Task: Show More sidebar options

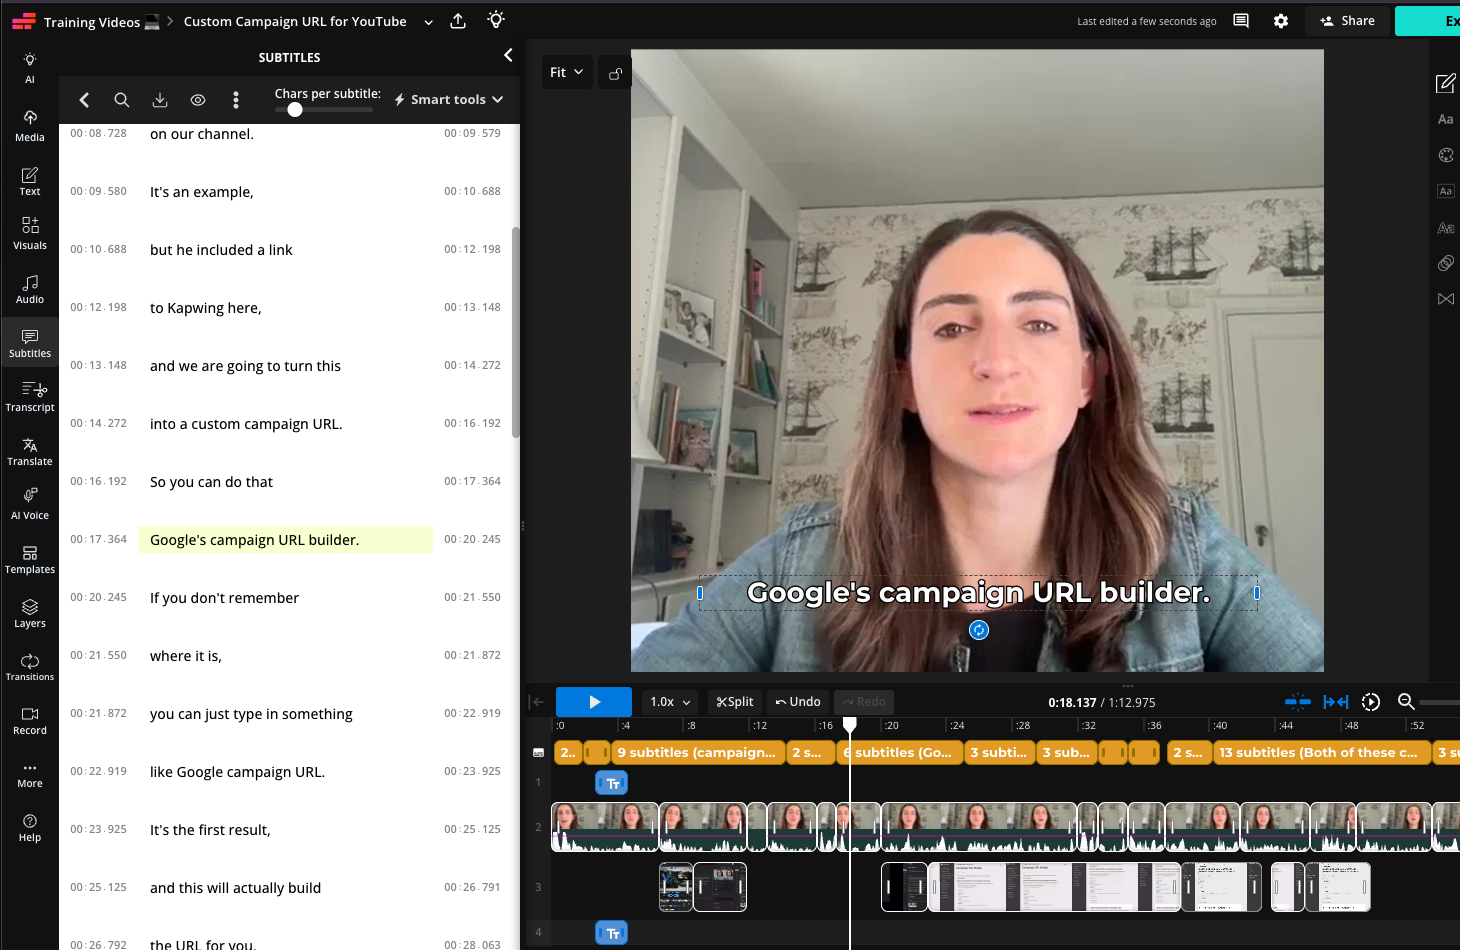Action: coord(30,774)
